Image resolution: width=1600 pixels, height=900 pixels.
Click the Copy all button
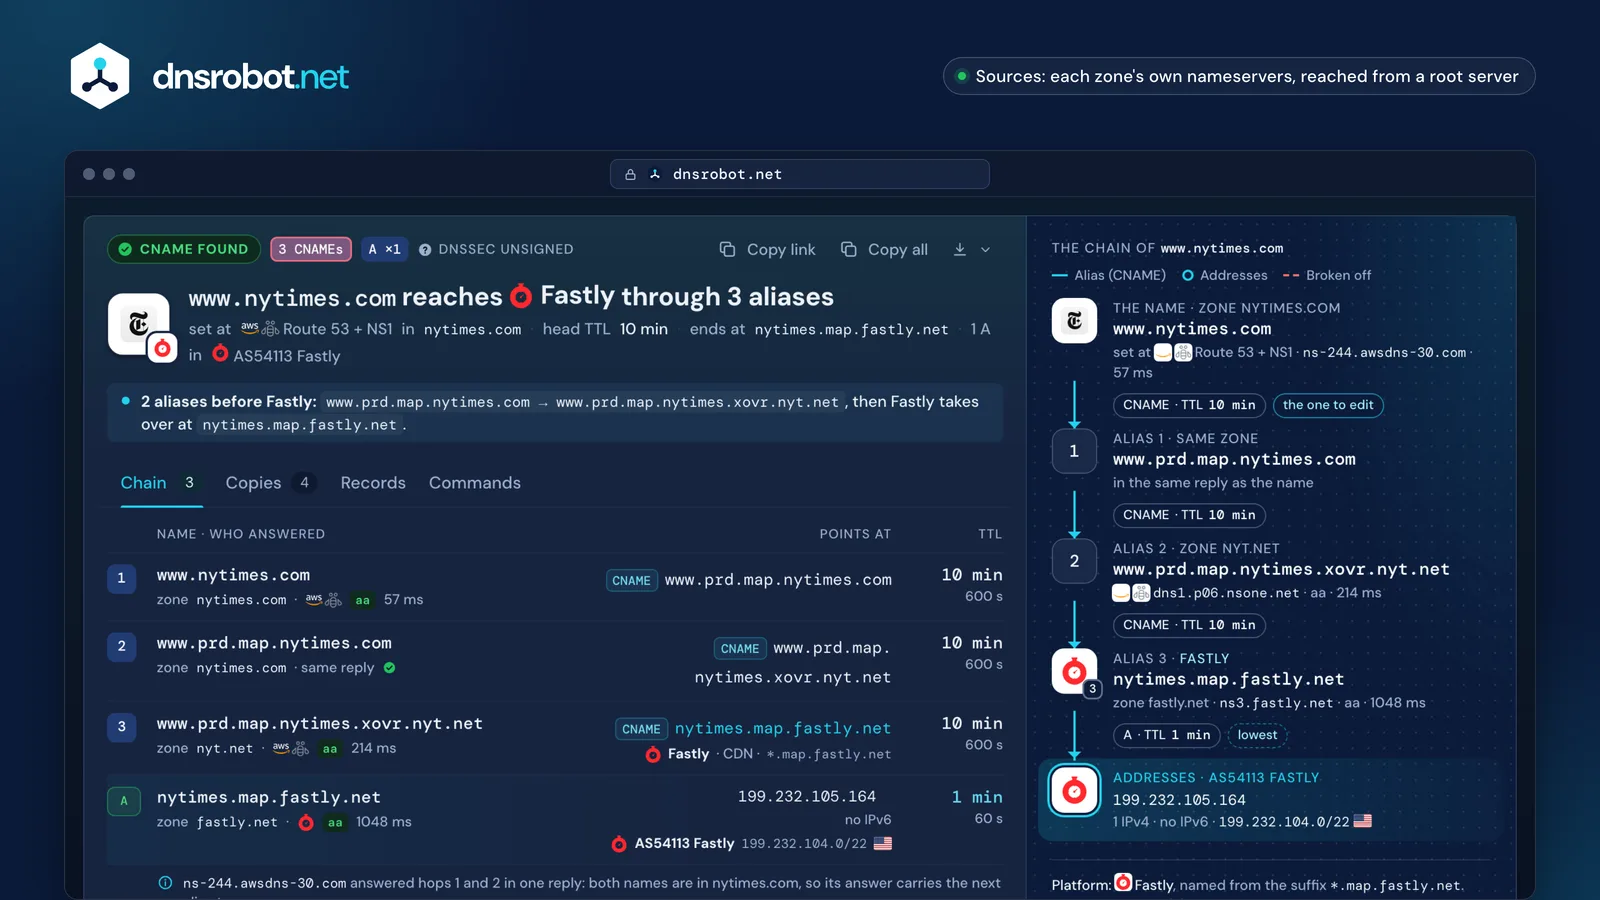(885, 249)
